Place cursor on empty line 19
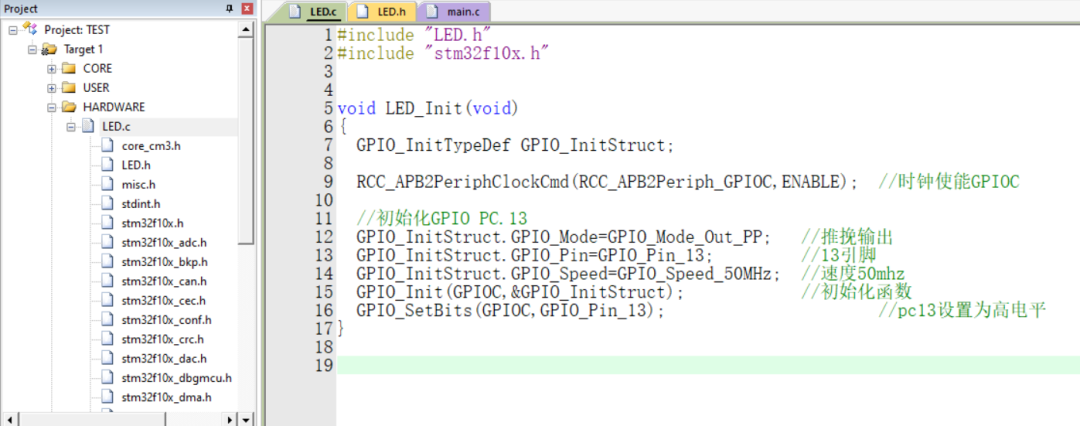This screenshot has width=1080, height=426. coord(708,365)
